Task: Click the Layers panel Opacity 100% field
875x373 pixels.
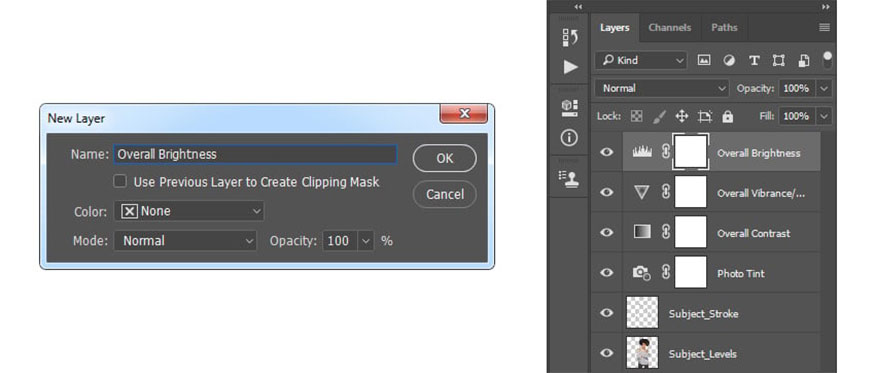Action: tap(797, 88)
